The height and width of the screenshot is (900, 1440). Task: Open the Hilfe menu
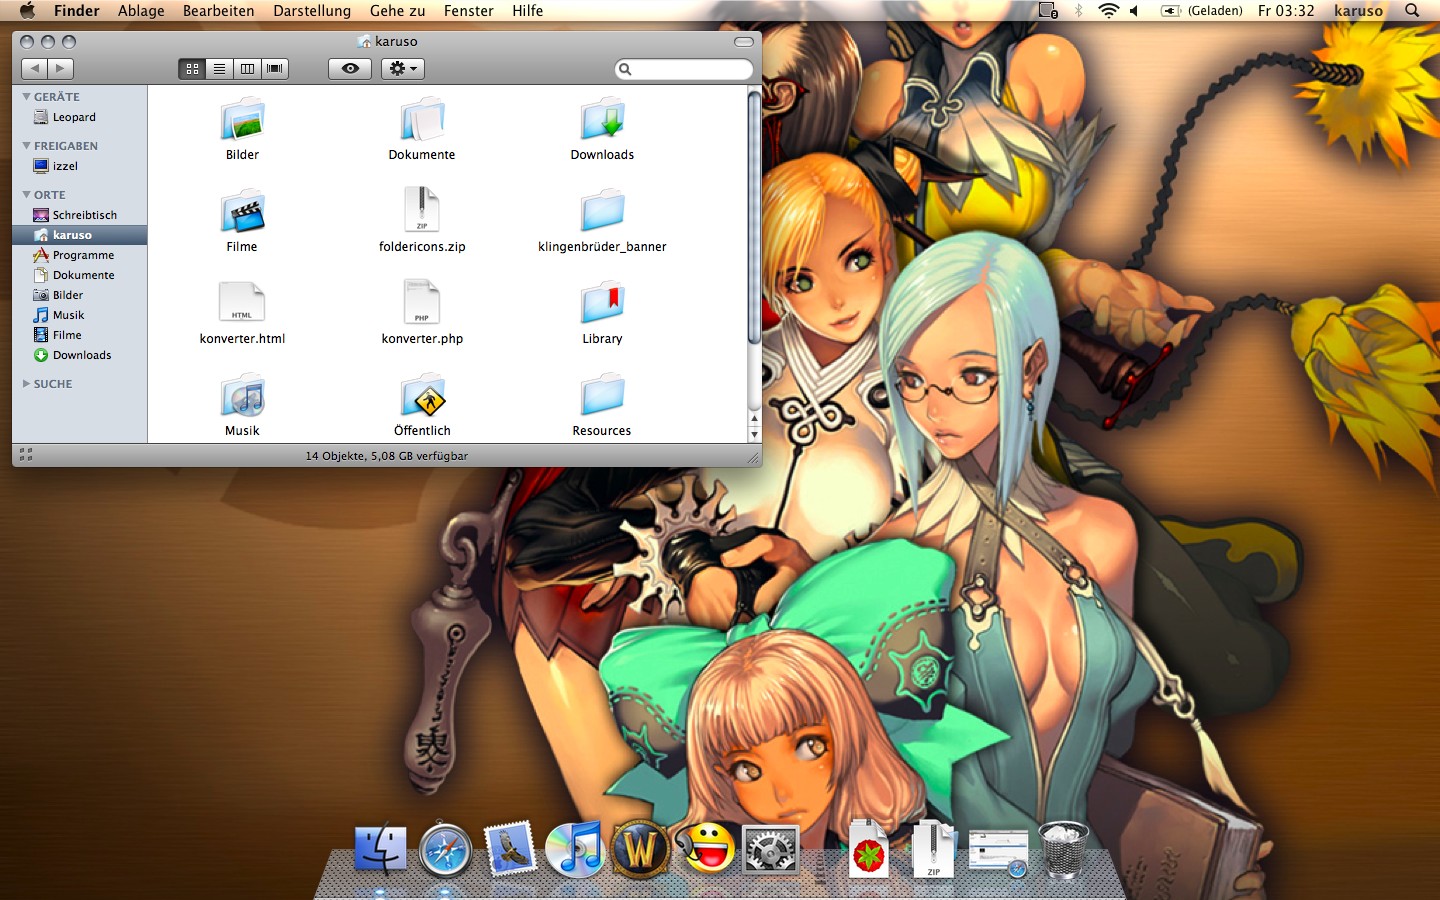click(527, 11)
